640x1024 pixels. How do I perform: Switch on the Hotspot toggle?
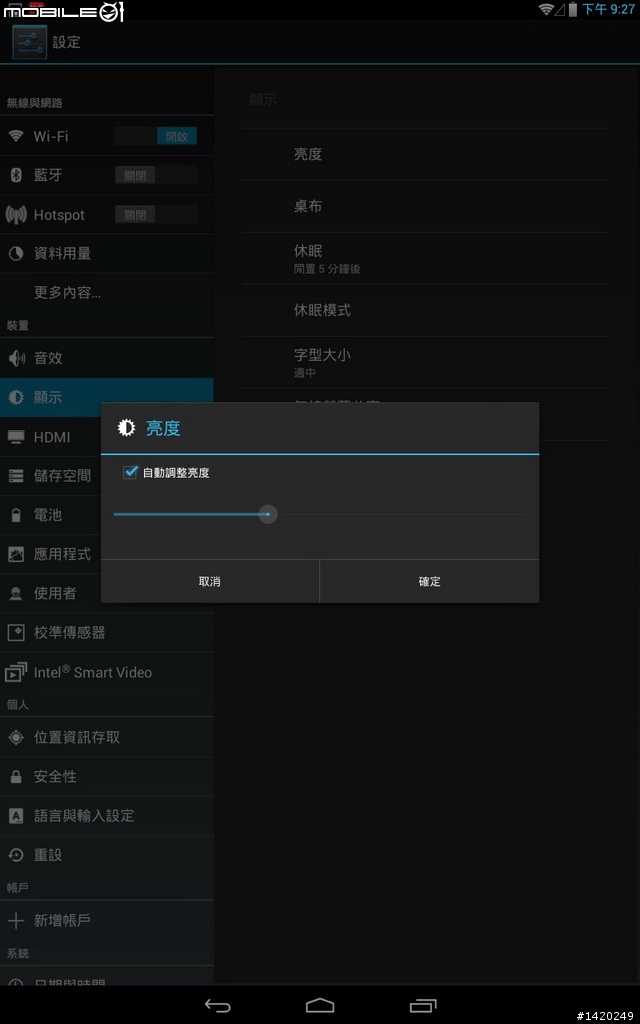point(156,214)
